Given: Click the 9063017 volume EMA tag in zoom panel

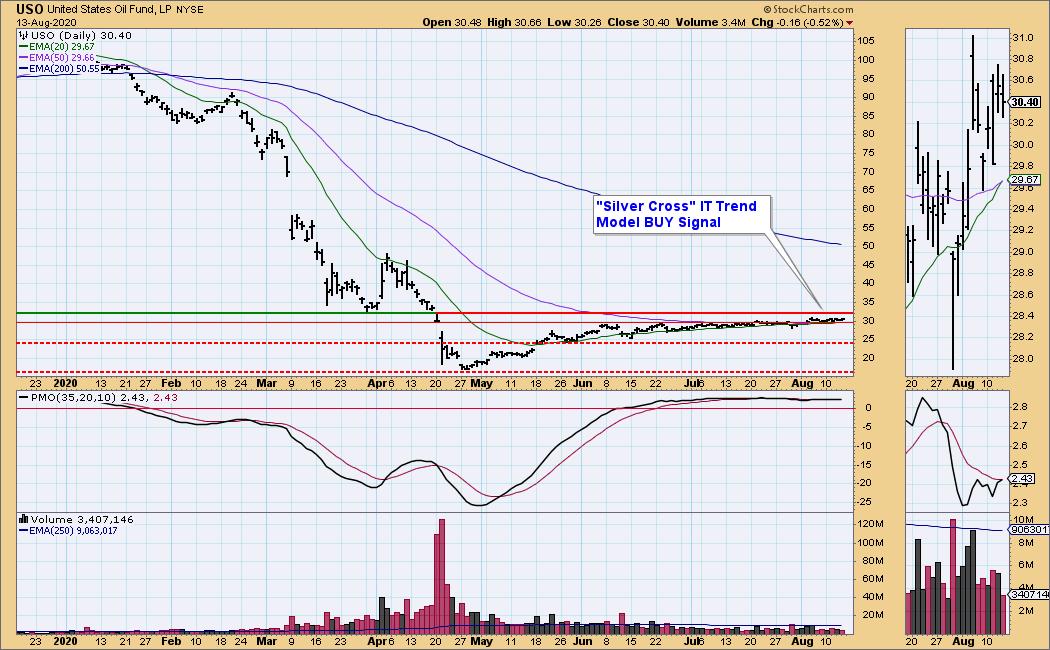Looking at the screenshot, I should pos(1029,530).
